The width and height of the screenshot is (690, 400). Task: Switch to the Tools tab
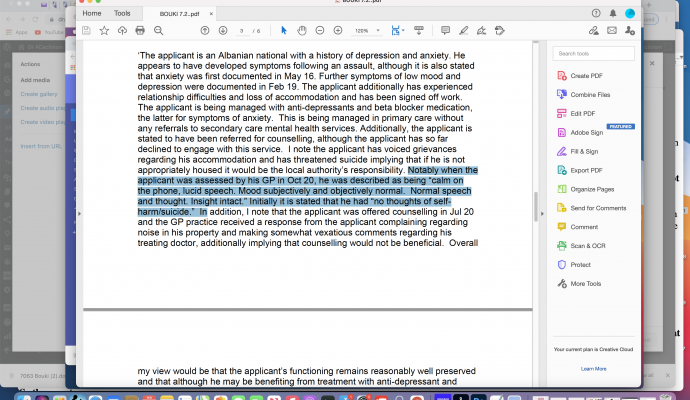coord(122,13)
